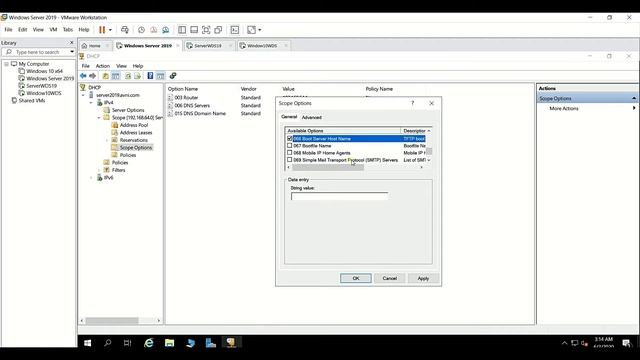Screen dimensions: 640x360
Task: Click the available options horizontal scrollbar
Action: pyautogui.click(x=328, y=167)
